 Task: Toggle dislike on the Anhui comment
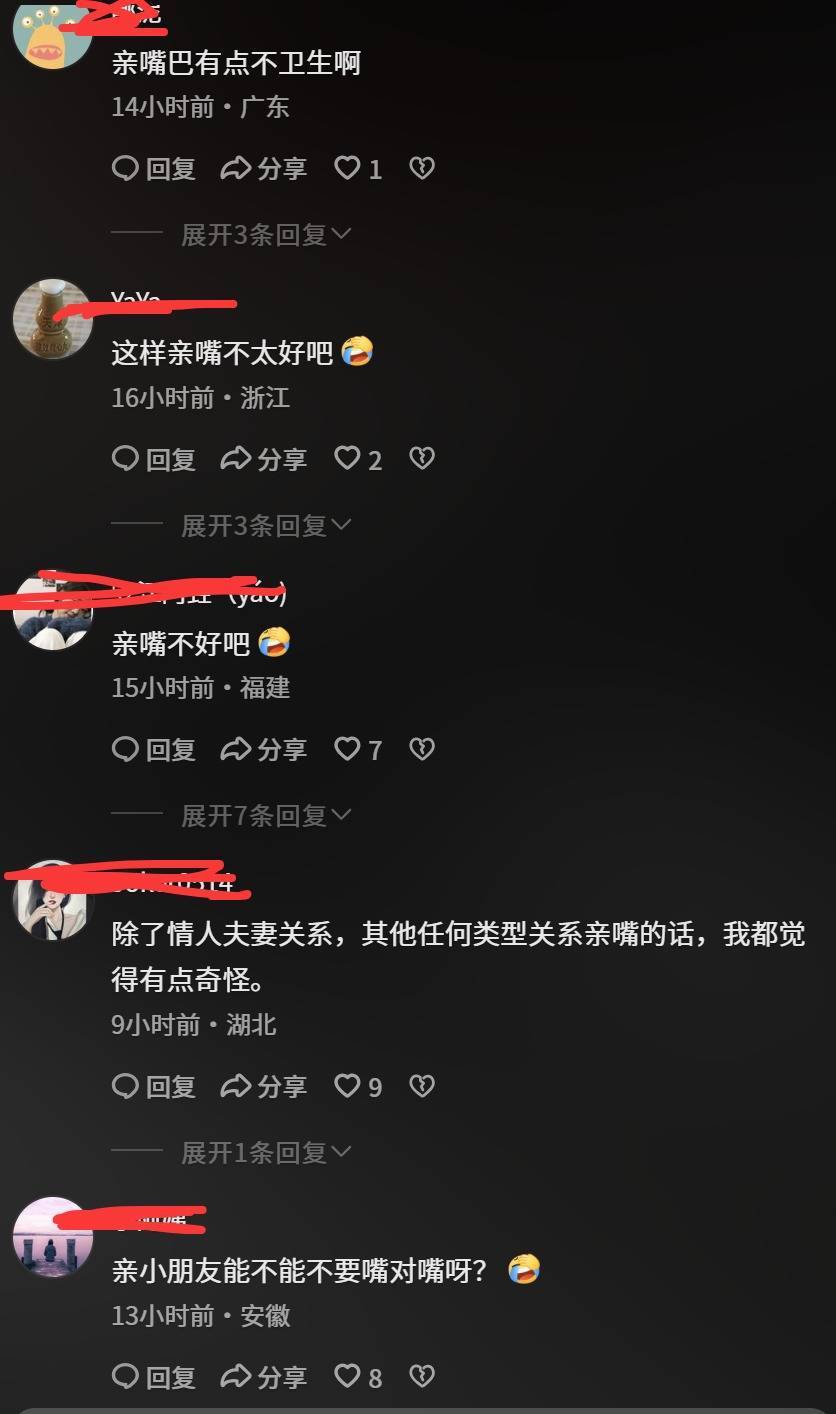422,1378
